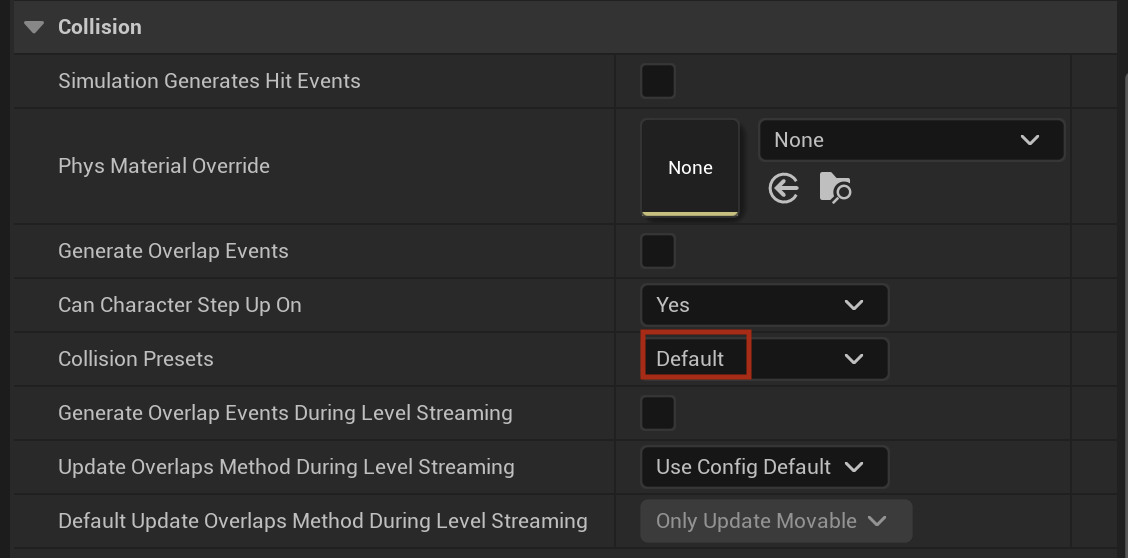Image resolution: width=1128 pixels, height=558 pixels.
Task: Click the Can Character Step Up On label
Action: 180,305
